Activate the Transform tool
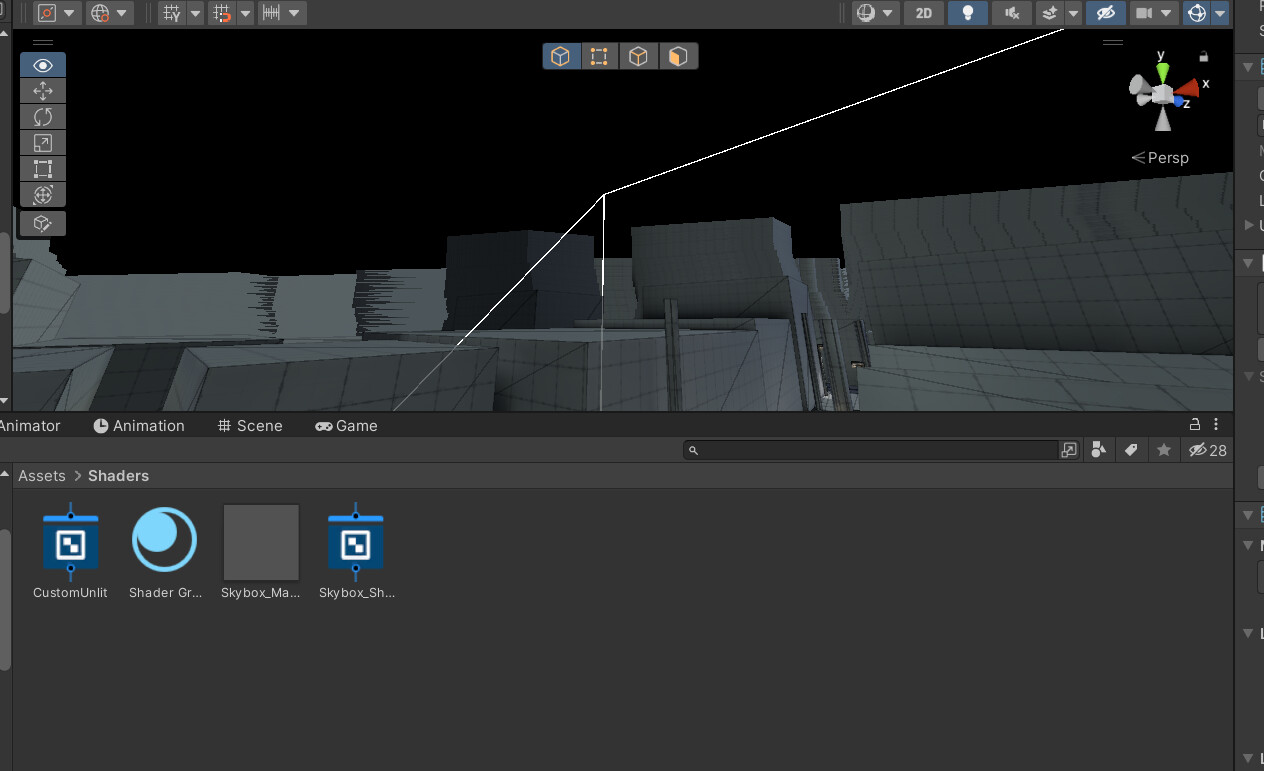Viewport: 1264px width, 771px height. 42,195
